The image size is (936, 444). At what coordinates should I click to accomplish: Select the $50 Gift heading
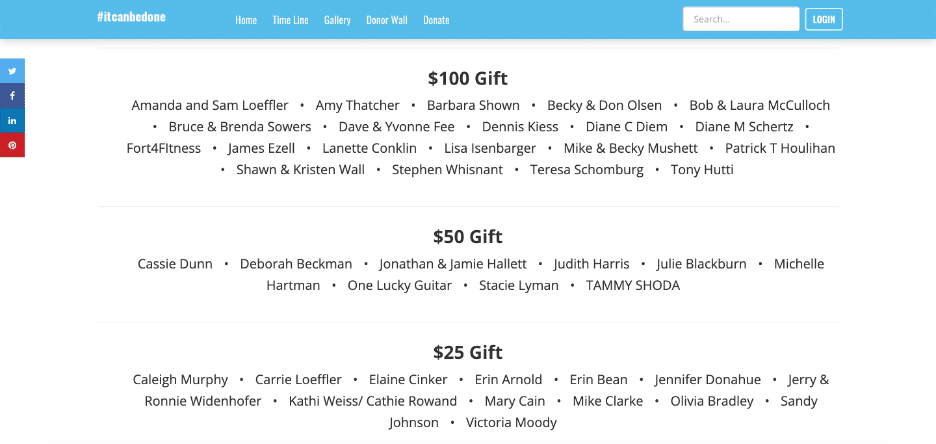(x=468, y=236)
